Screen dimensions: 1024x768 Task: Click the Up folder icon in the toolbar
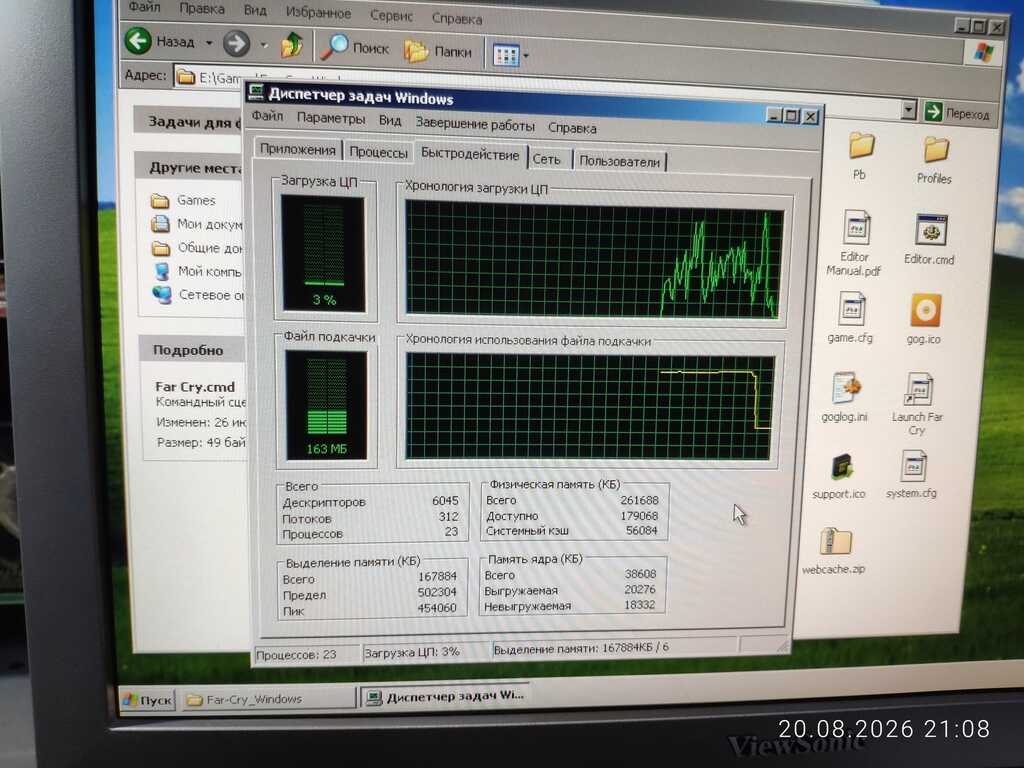coord(292,46)
